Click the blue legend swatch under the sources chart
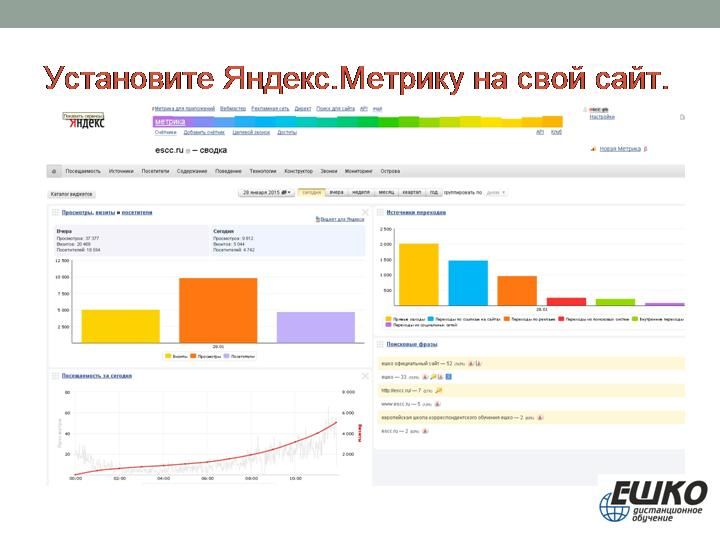The height and width of the screenshot is (540, 720). [431, 319]
